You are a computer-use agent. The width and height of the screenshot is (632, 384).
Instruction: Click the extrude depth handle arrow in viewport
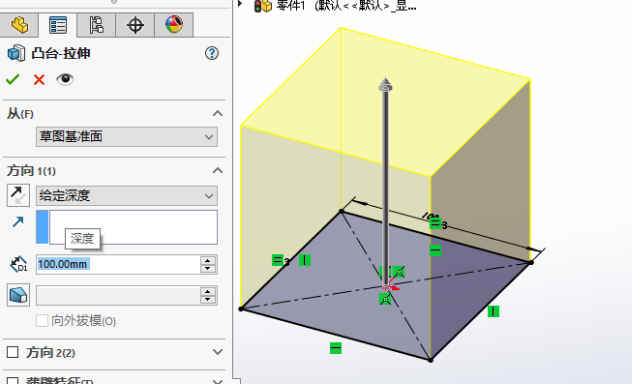pyautogui.click(x=385, y=85)
